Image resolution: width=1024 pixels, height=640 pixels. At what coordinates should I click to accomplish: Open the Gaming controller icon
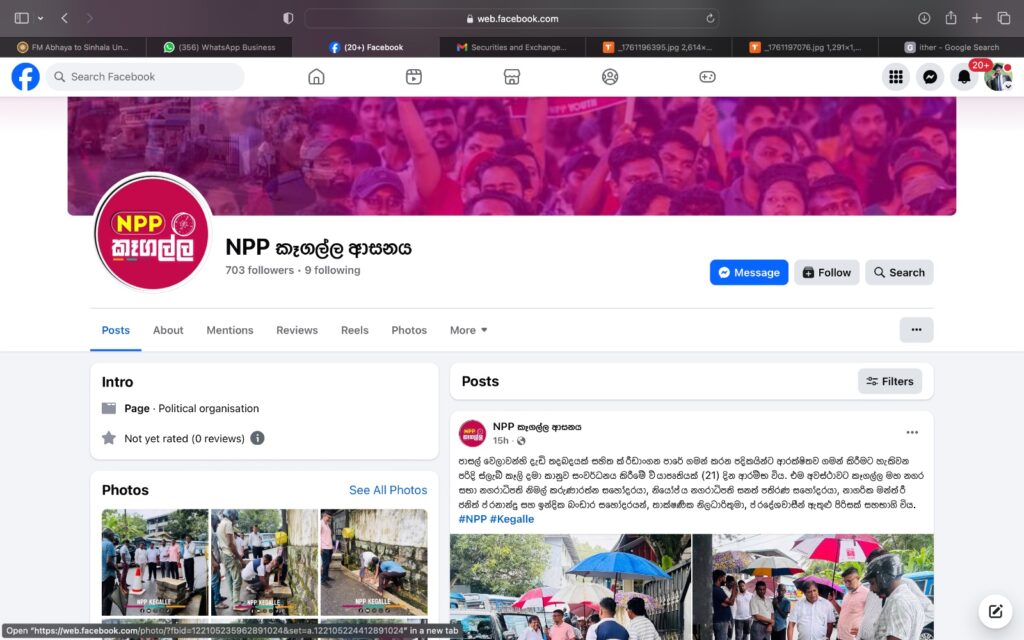(707, 77)
